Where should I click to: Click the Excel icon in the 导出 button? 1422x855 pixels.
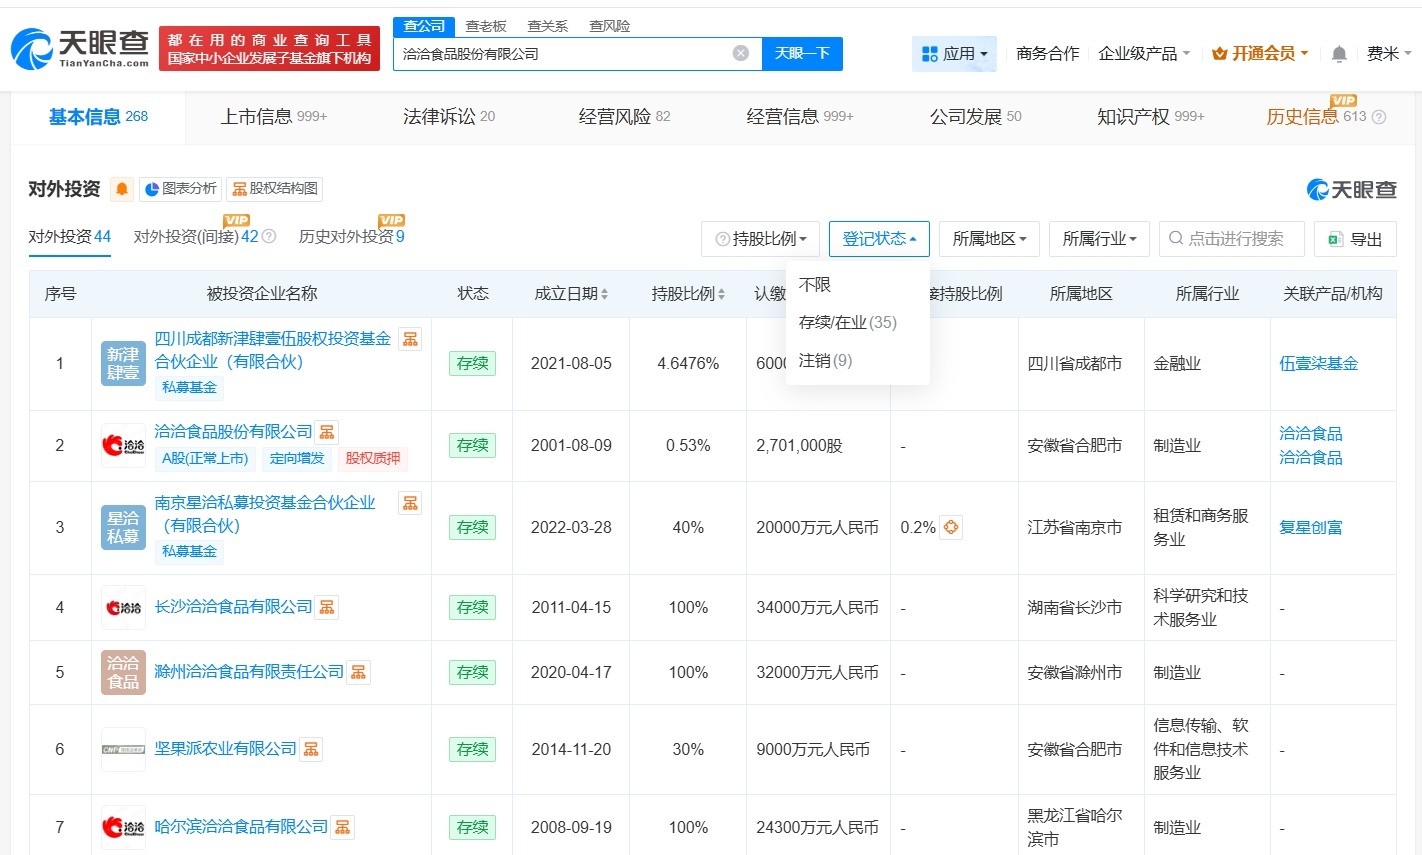pos(1335,239)
